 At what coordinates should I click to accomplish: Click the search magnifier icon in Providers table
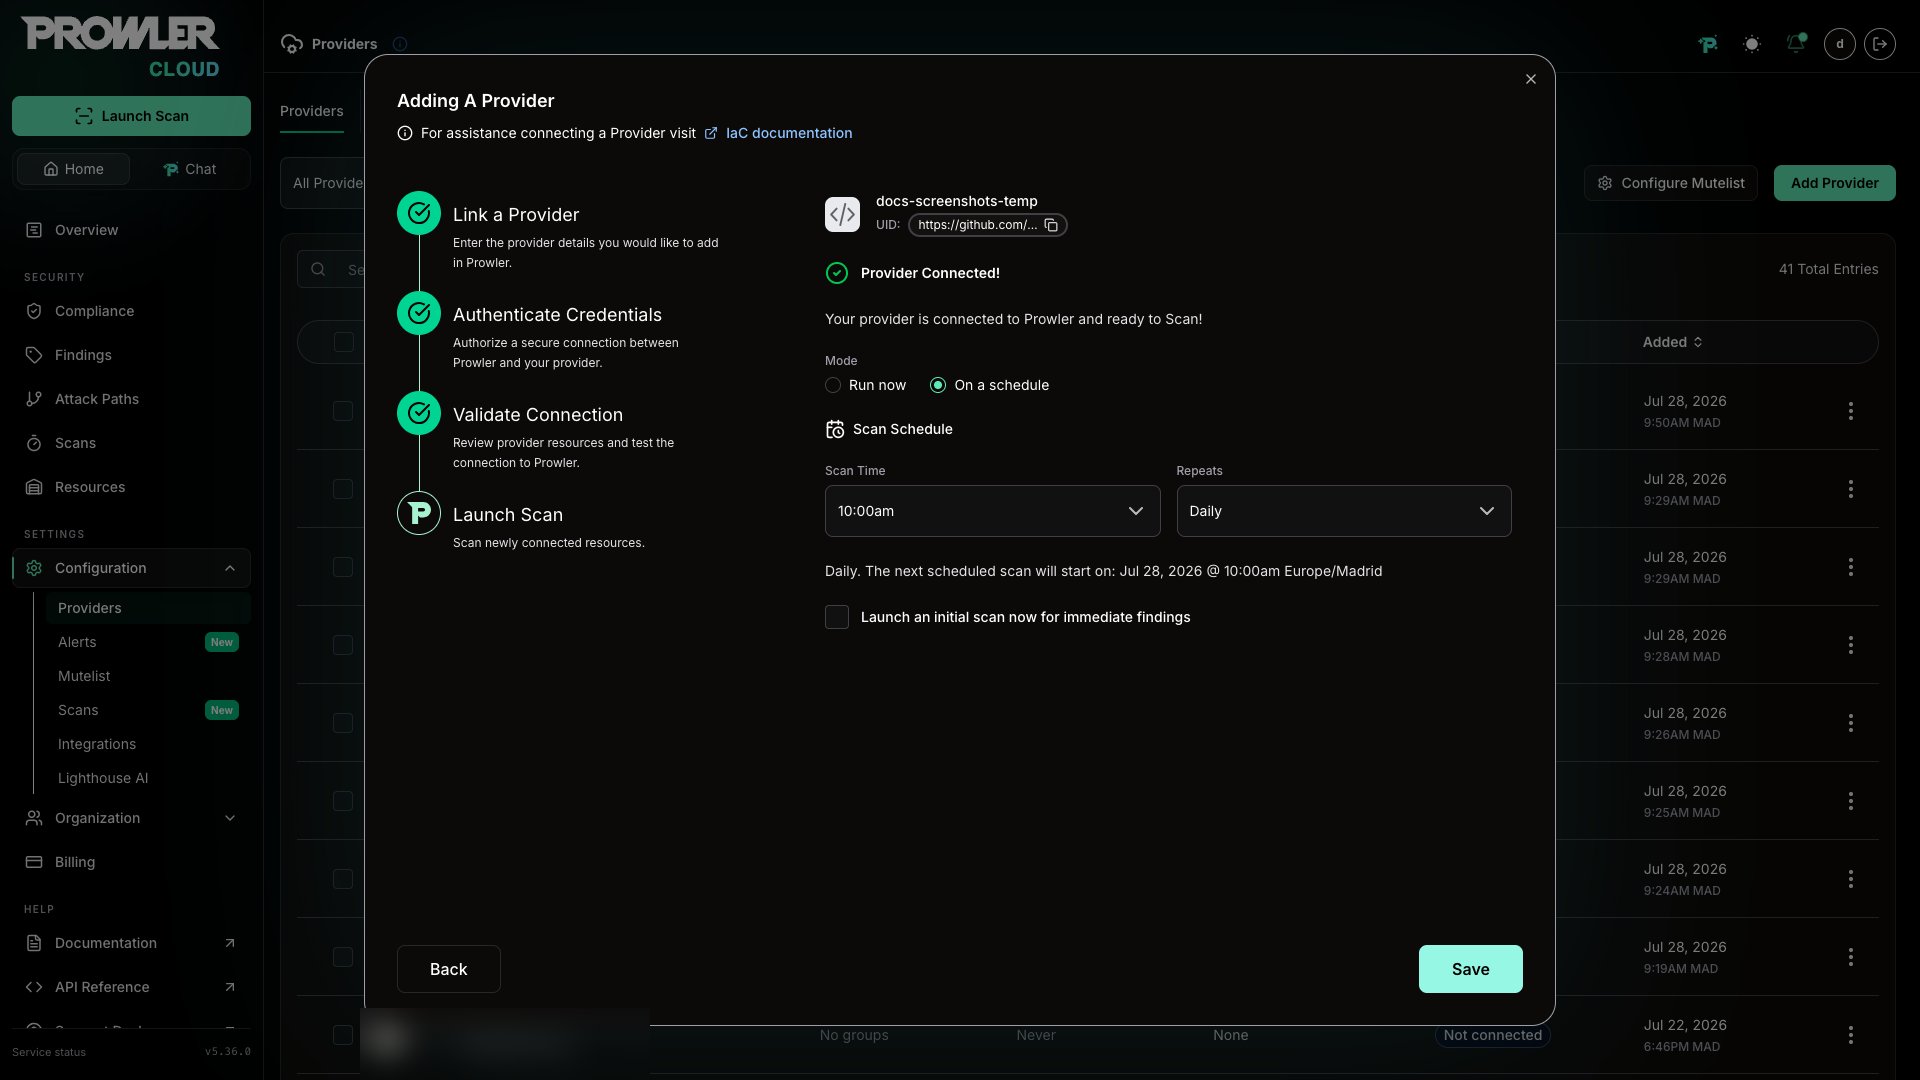318,269
